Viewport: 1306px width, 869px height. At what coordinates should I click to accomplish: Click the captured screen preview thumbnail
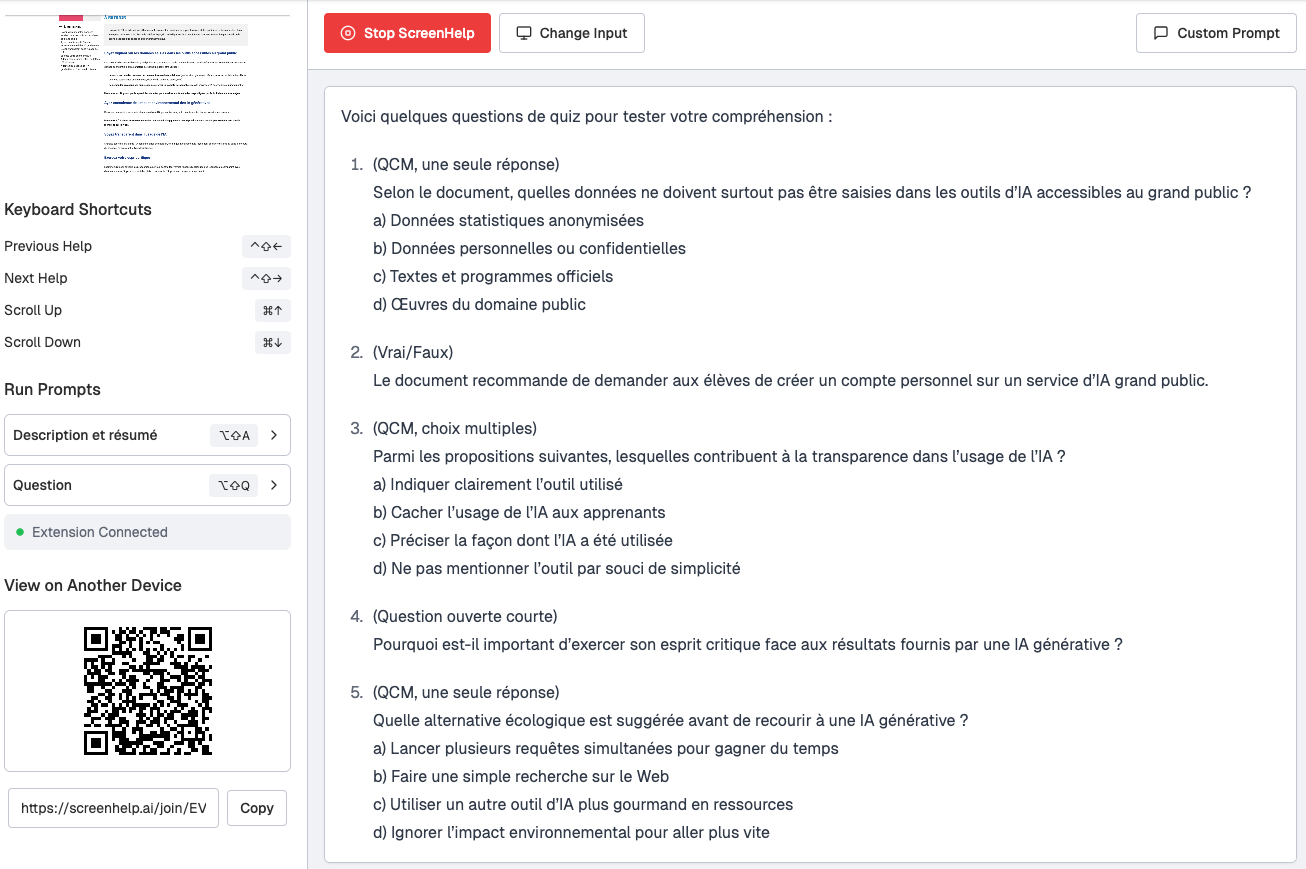click(x=150, y=95)
